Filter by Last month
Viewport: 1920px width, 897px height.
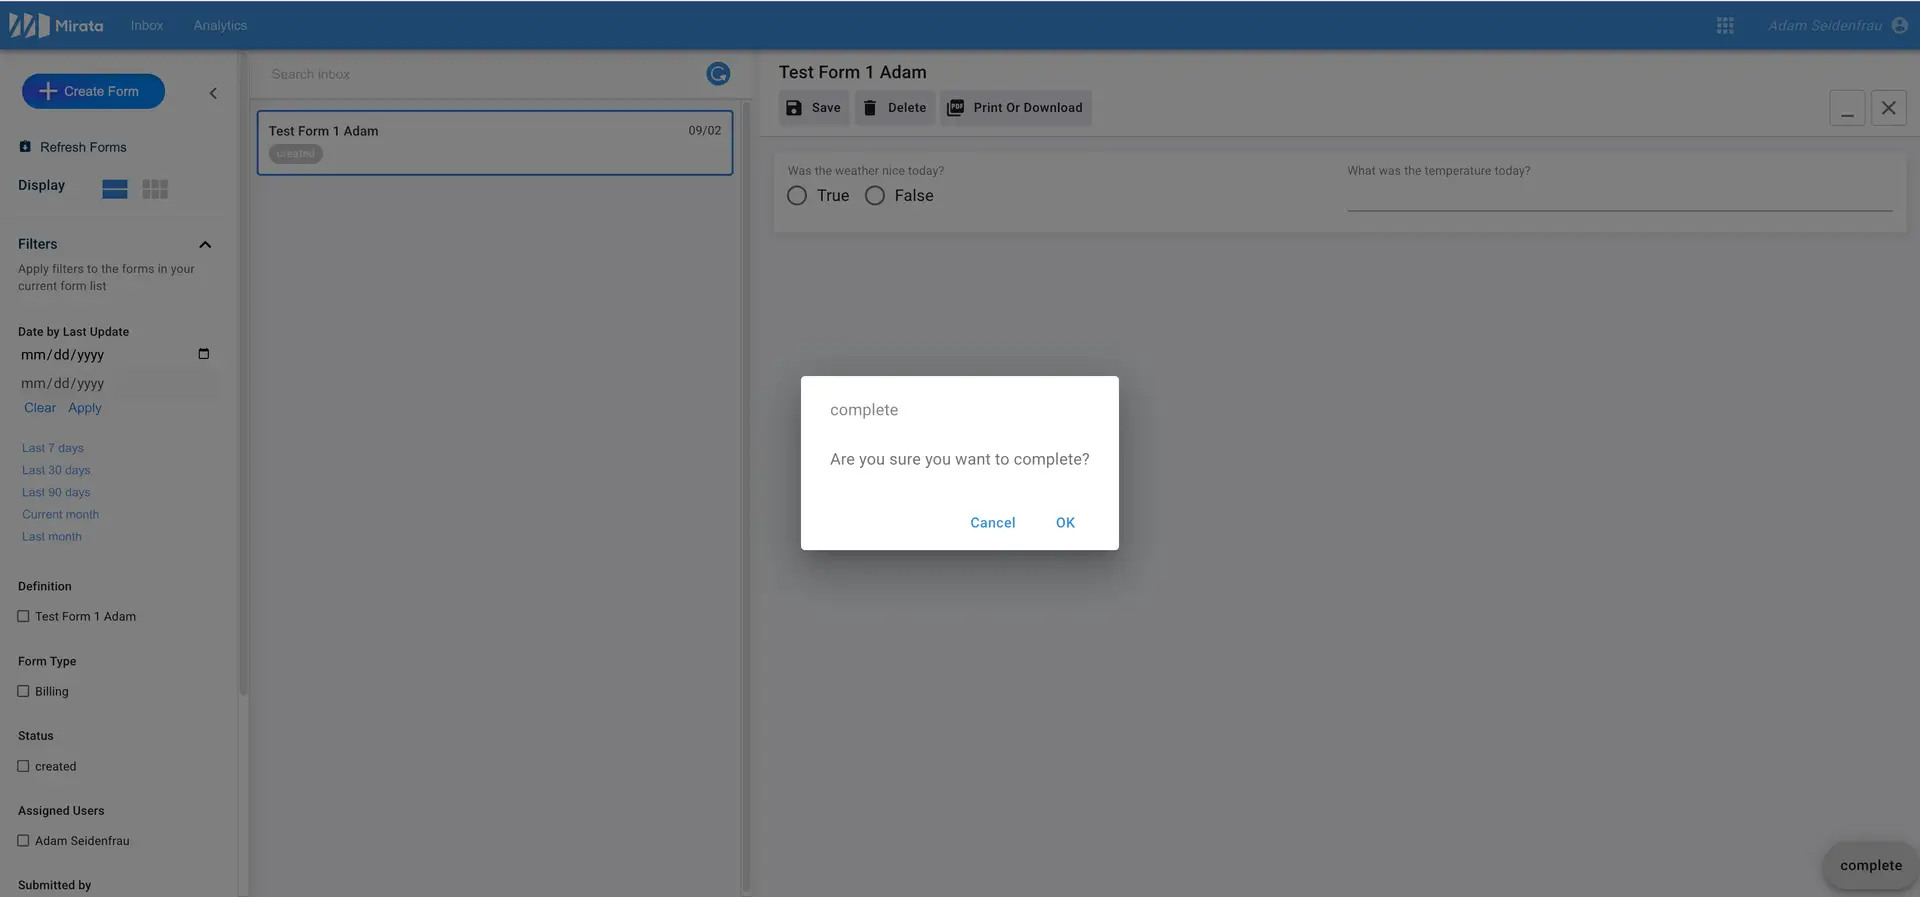pyautogui.click(x=52, y=537)
